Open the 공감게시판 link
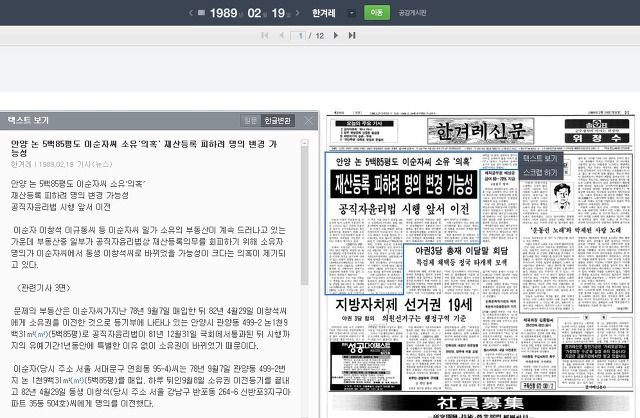 click(x=412, y=13)
